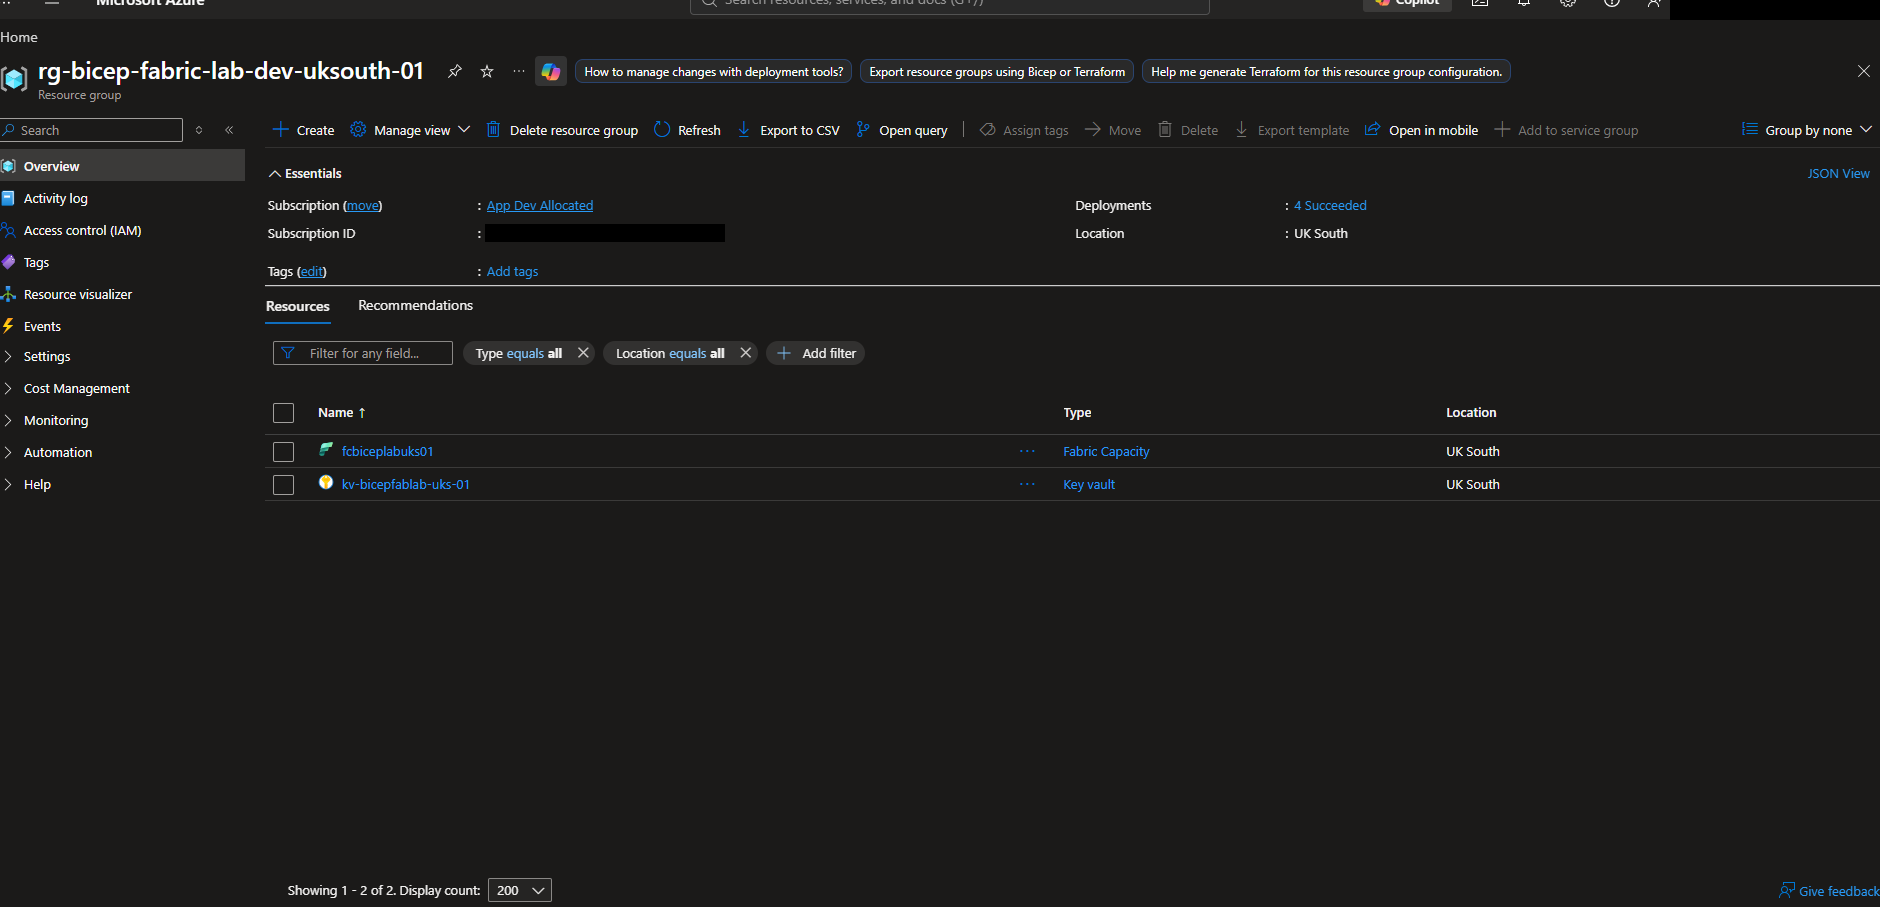The width and height of the screenshot is (1880, 907).
Task: Open the context menu for kv-bicepfablab-uks-01
Action: point(1027,484)
